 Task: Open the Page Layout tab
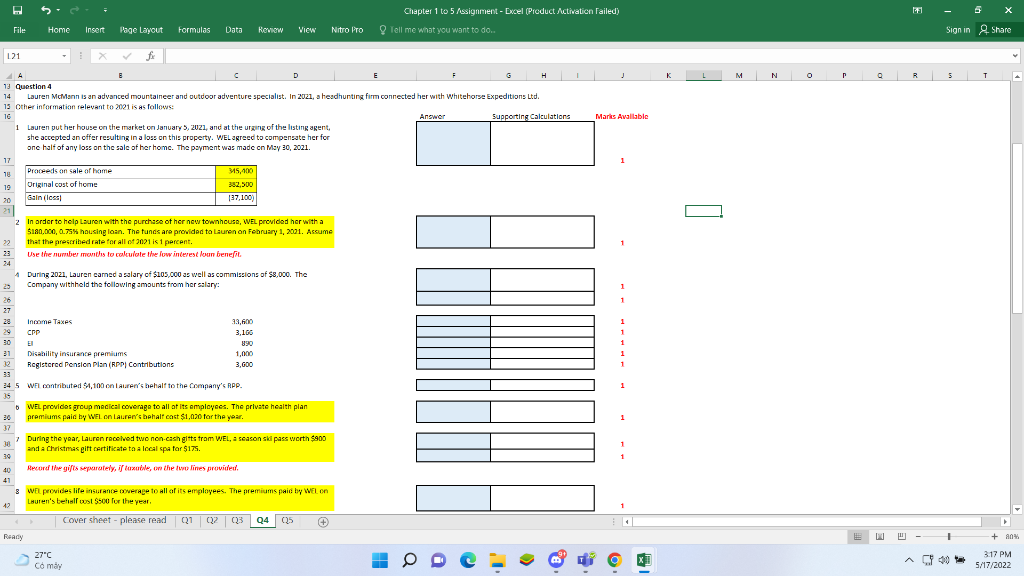pos(141,30)
